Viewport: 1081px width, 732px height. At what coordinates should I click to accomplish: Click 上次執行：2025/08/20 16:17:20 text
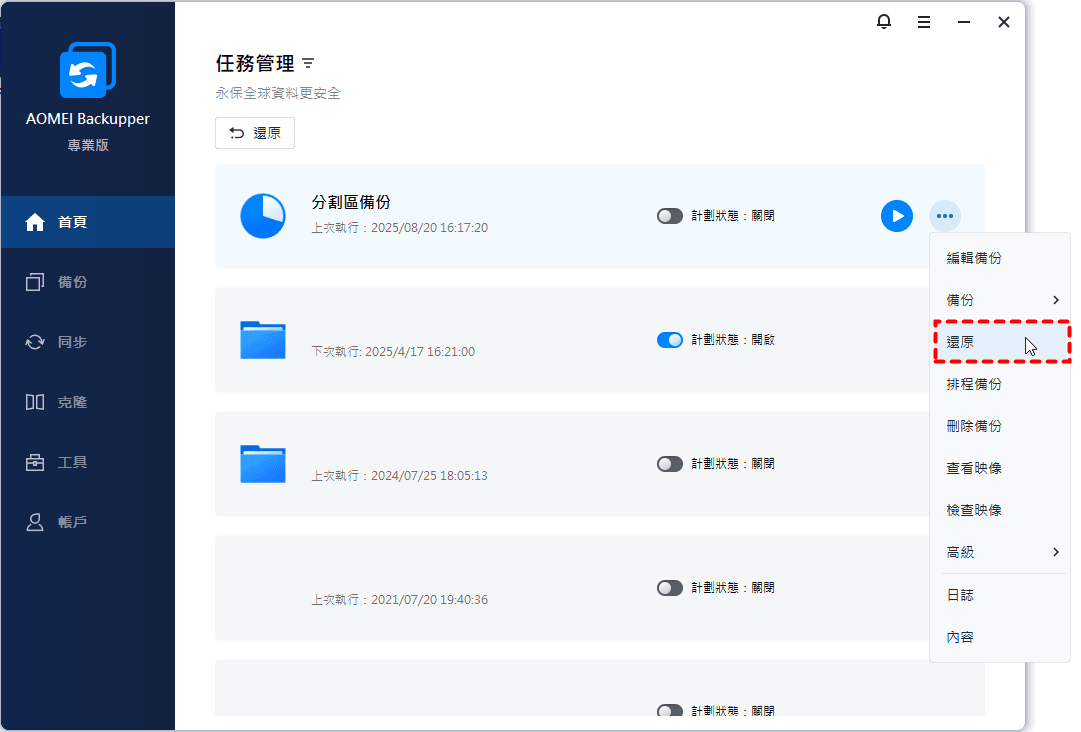click(400, 227)
